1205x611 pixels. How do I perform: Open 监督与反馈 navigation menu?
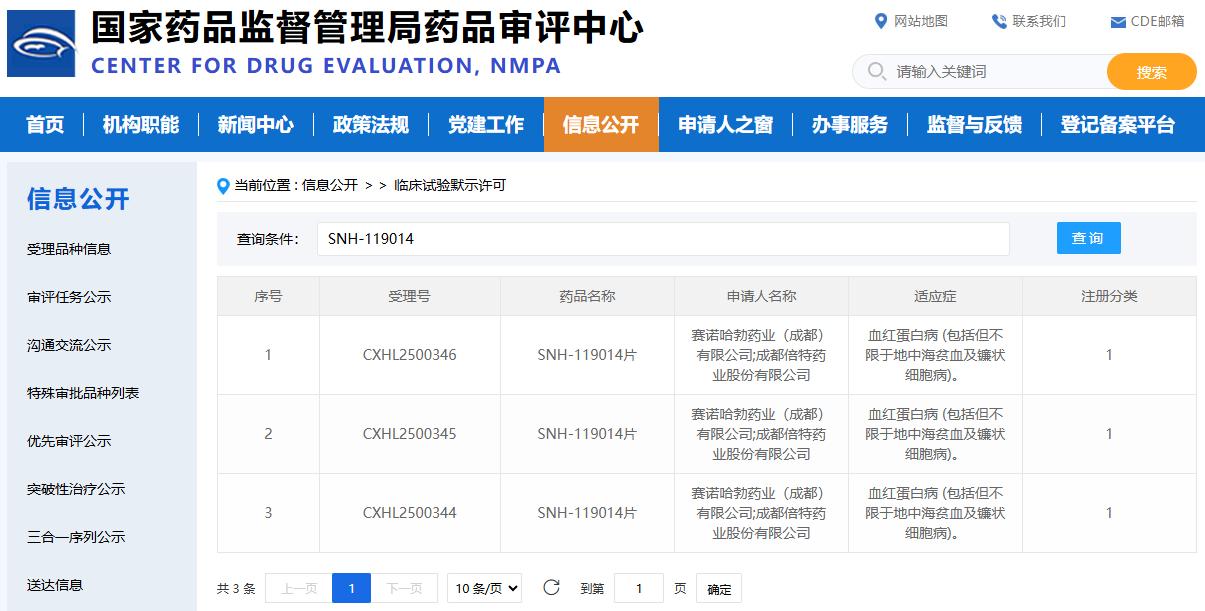click(975, 125)
